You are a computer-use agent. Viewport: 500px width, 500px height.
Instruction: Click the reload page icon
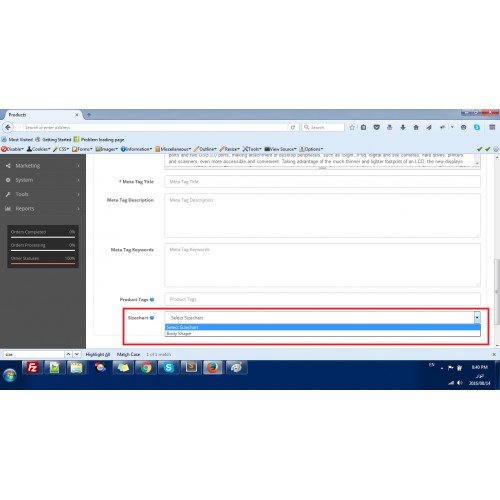[x=293, y=127]
